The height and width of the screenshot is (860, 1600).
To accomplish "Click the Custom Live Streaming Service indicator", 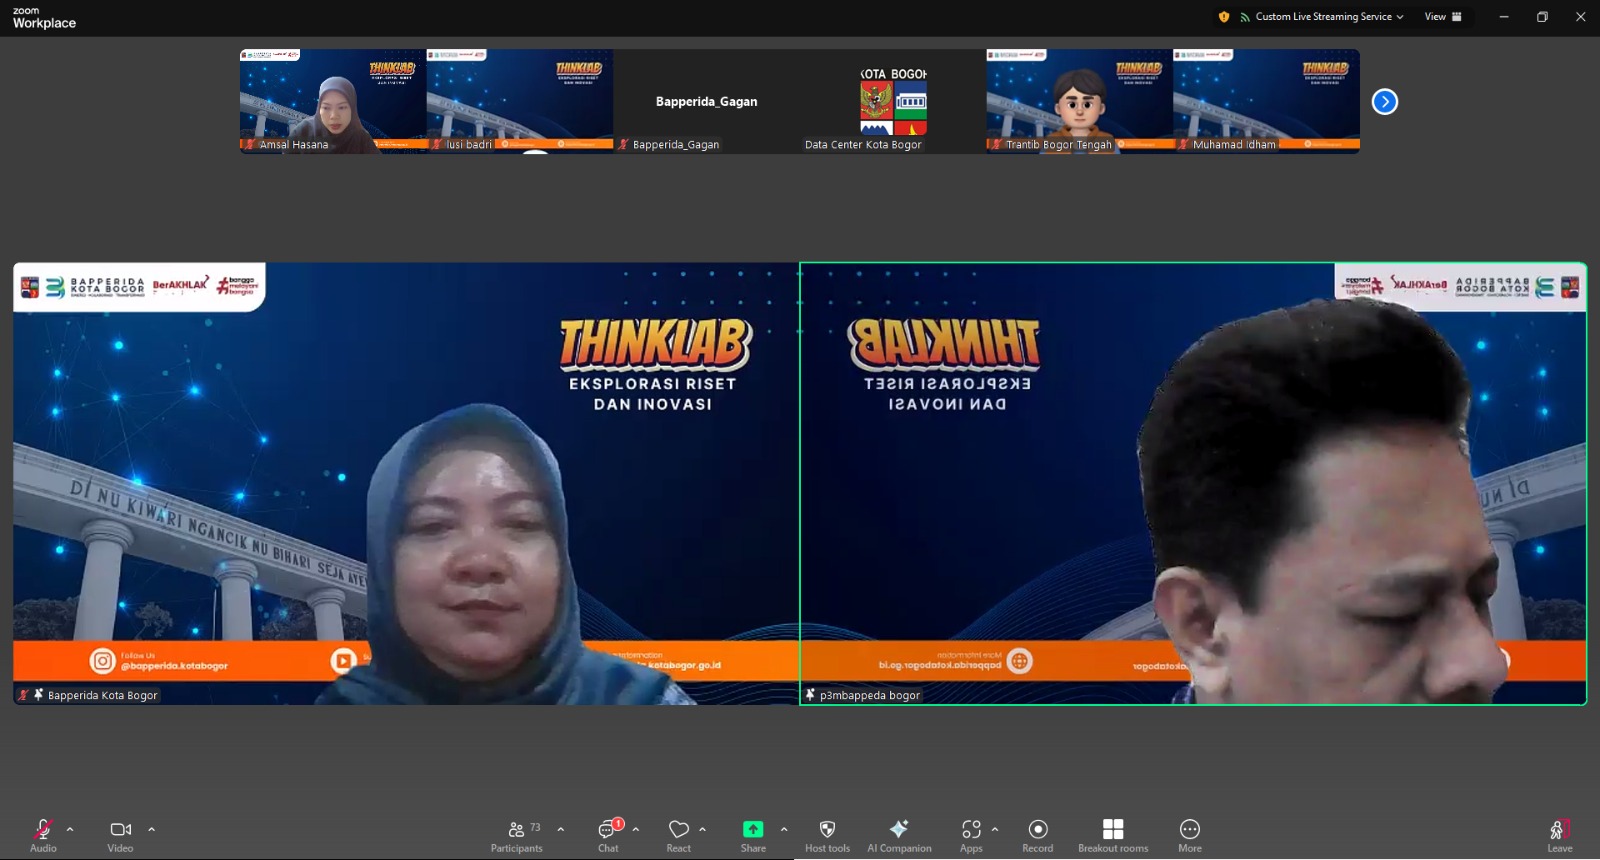I will [x=1322, y=17].
